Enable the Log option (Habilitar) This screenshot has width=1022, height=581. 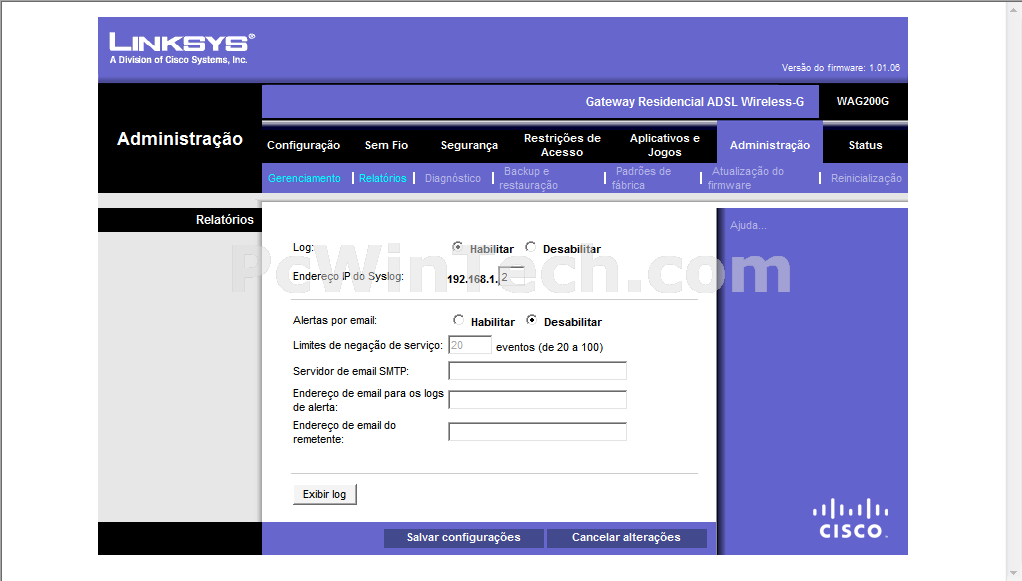[458, 247]
